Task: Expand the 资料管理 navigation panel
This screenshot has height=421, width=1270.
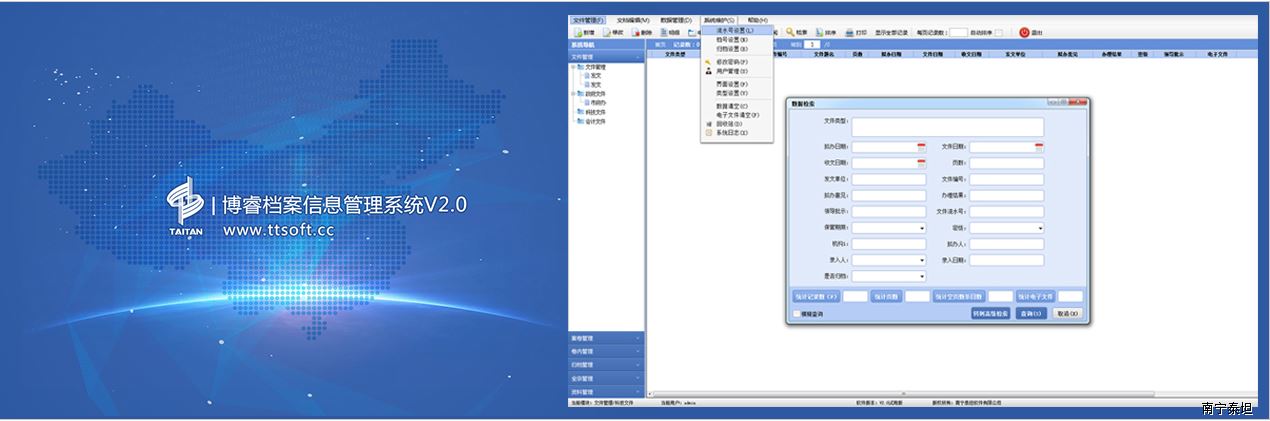Action: pos(607,392)
